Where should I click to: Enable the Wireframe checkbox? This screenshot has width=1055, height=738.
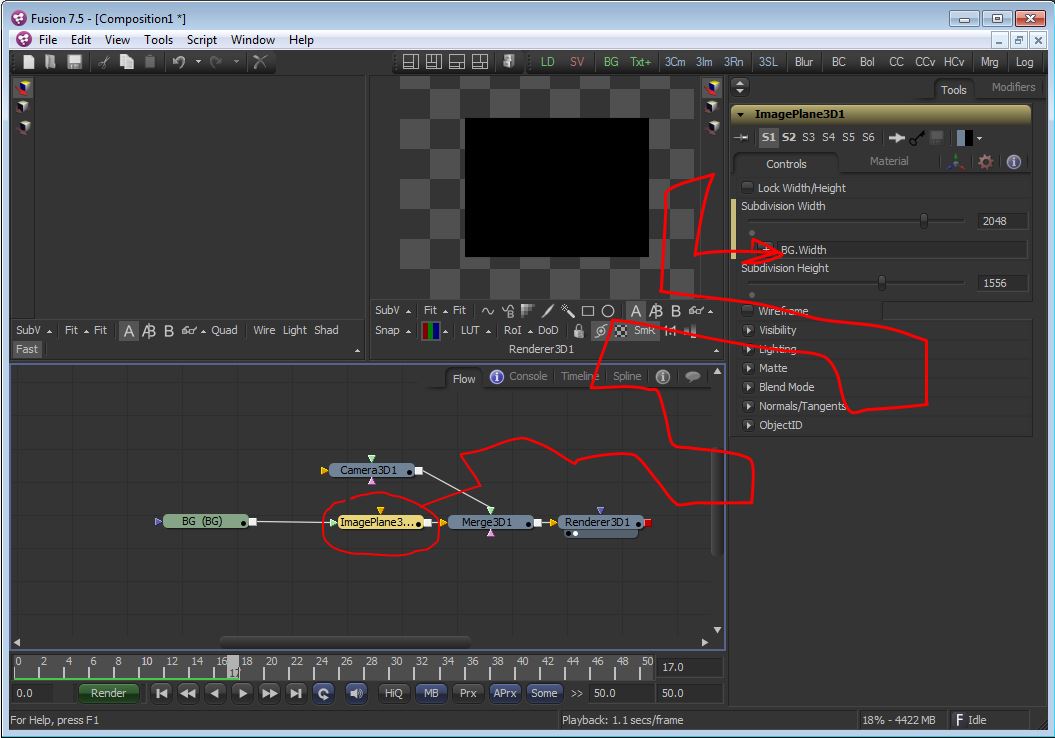tap(747, 310)
